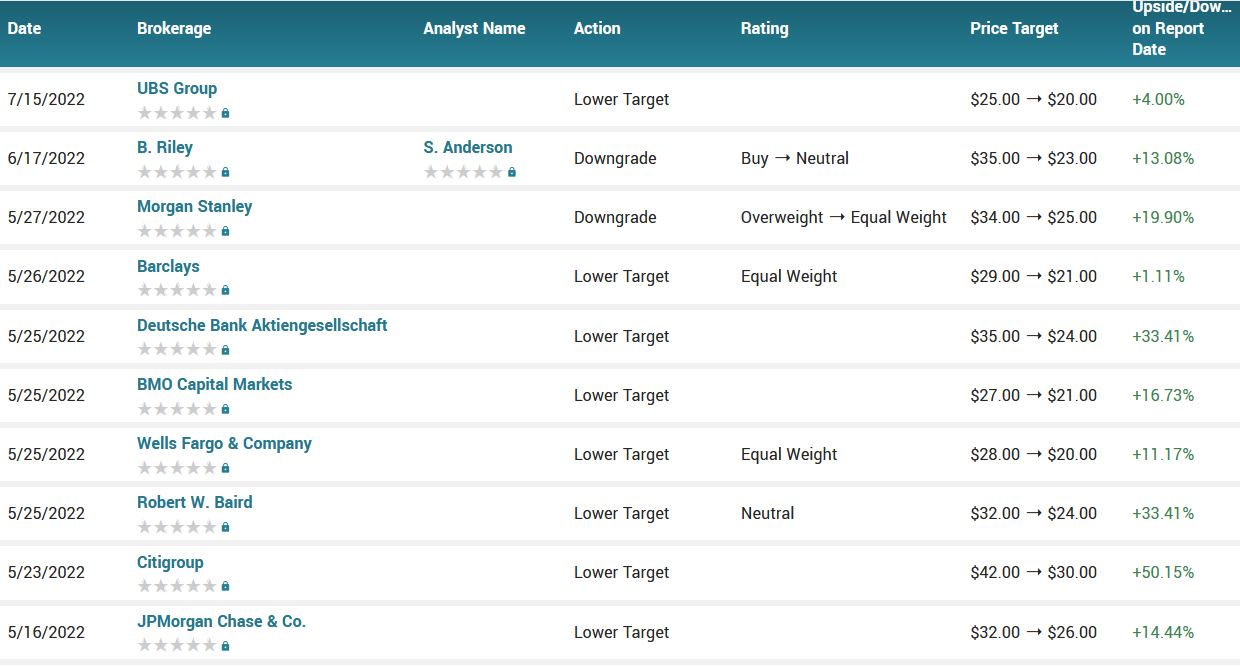Click the lock icon under S. Anderson analyst

512,172
